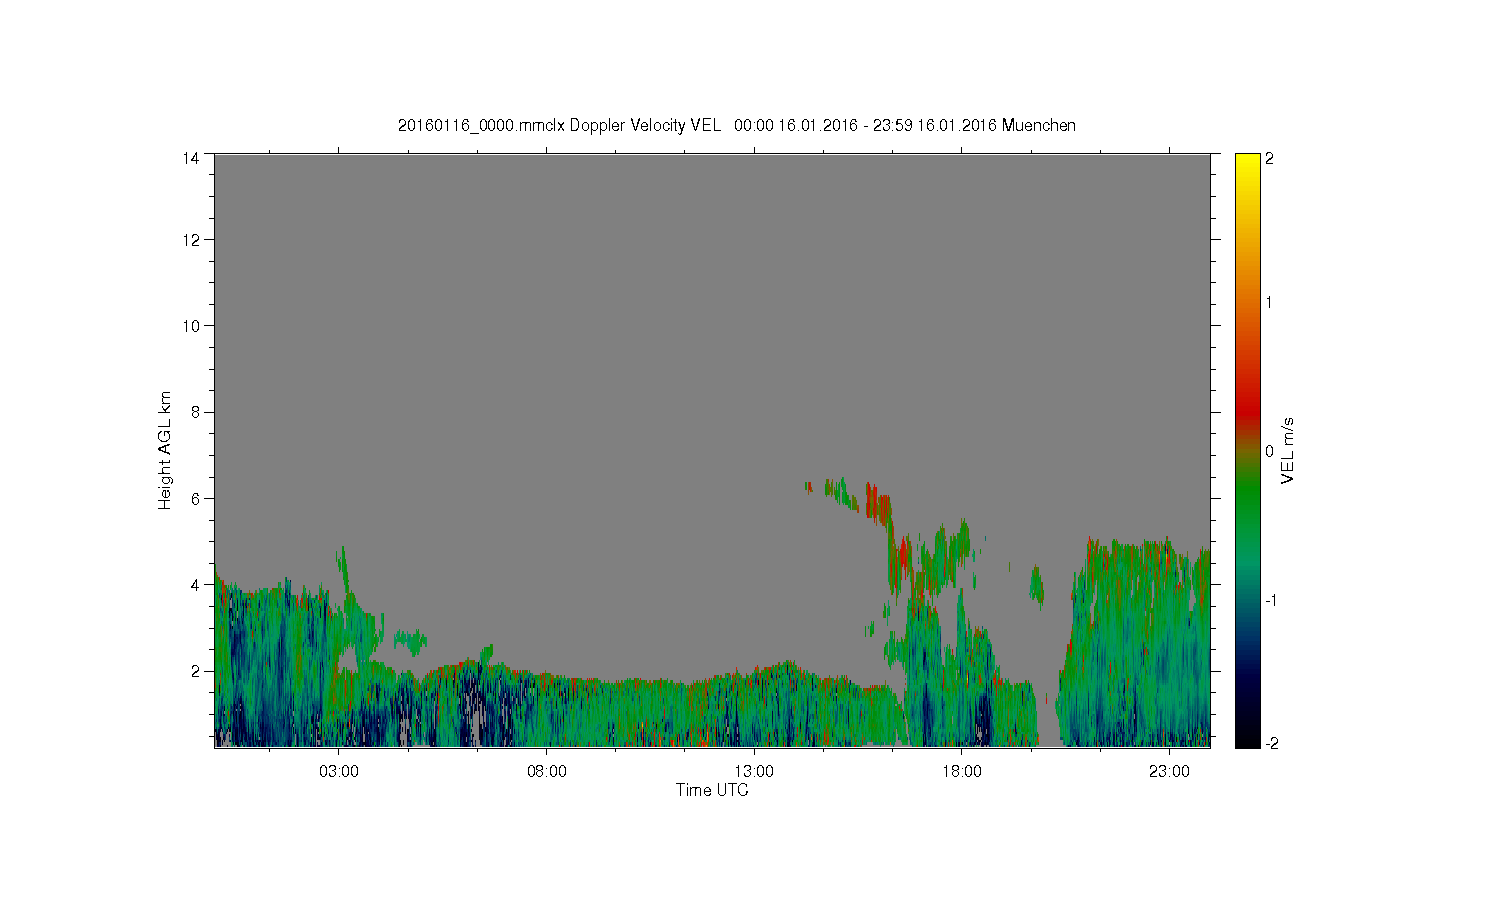
Task: Click the 'Height AGL km' y-axis label
Action: click(165, 450)
